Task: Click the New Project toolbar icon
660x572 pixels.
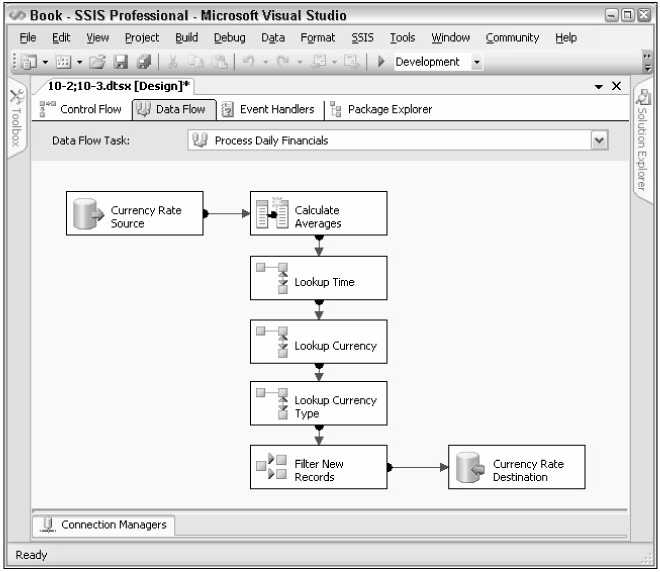Action: (29, 62)
